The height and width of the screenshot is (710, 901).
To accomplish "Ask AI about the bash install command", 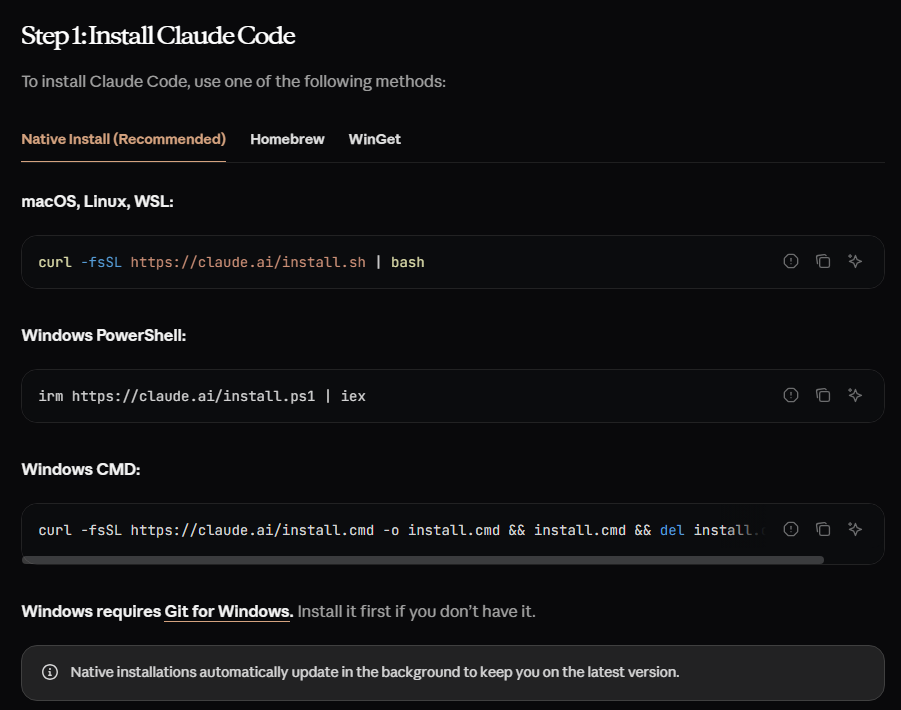I will [x=855, y=261].
